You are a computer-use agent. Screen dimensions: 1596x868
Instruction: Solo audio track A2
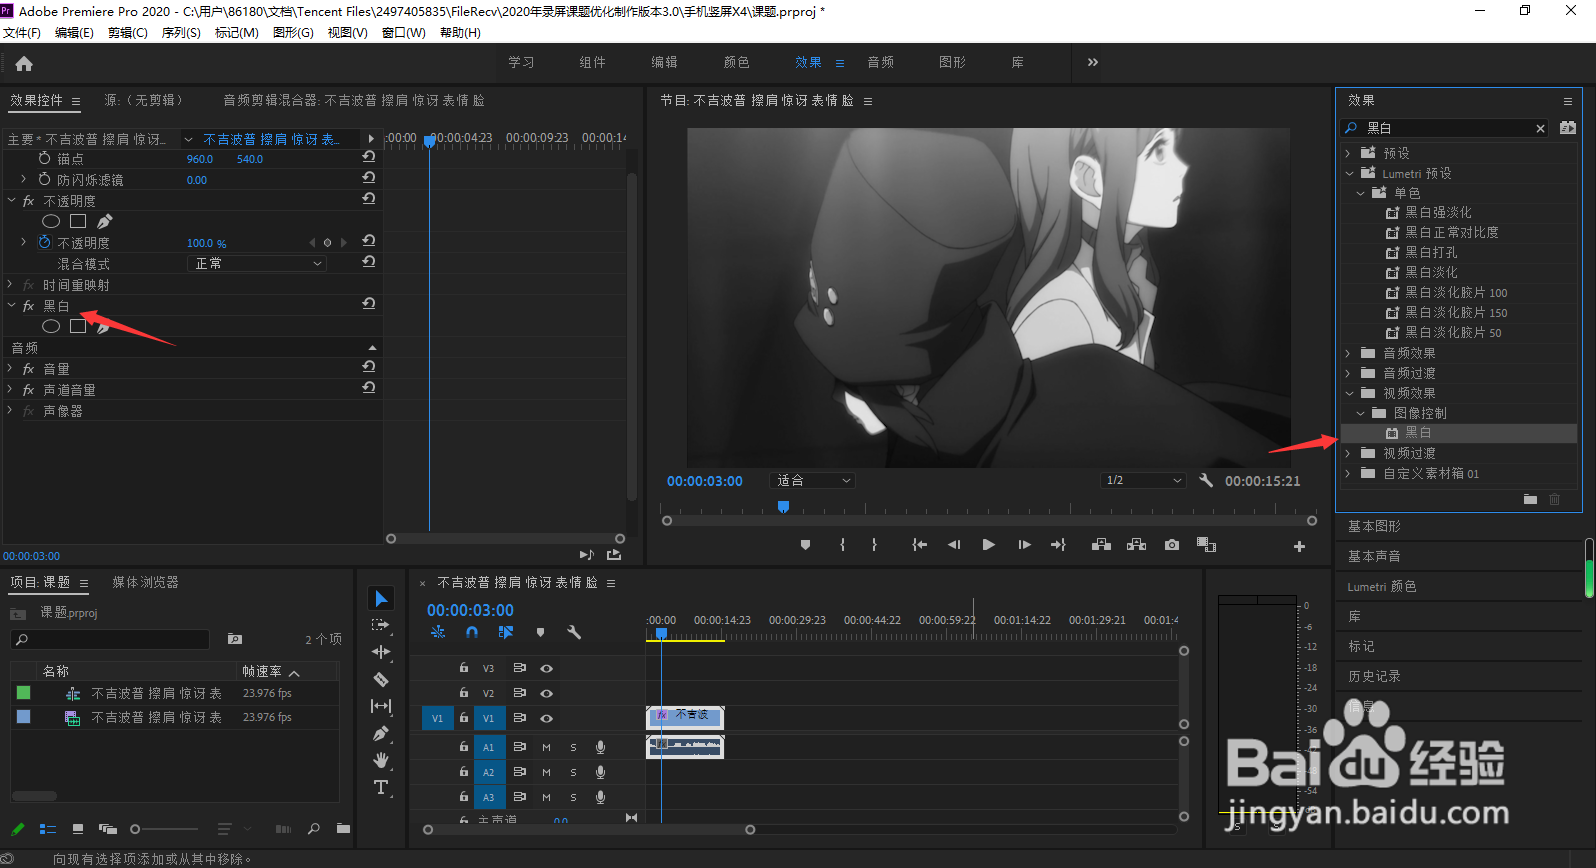573,772
